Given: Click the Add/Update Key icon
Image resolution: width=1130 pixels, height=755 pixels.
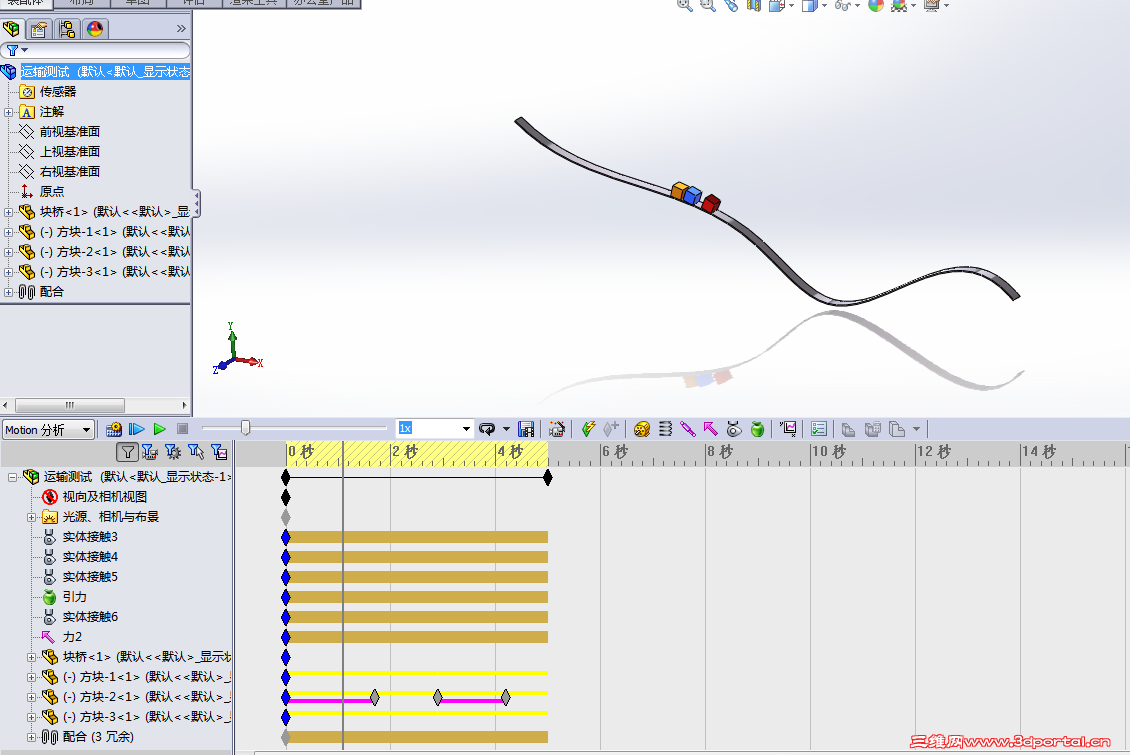Looking at the screenshot, I should [x=611, y=429].
